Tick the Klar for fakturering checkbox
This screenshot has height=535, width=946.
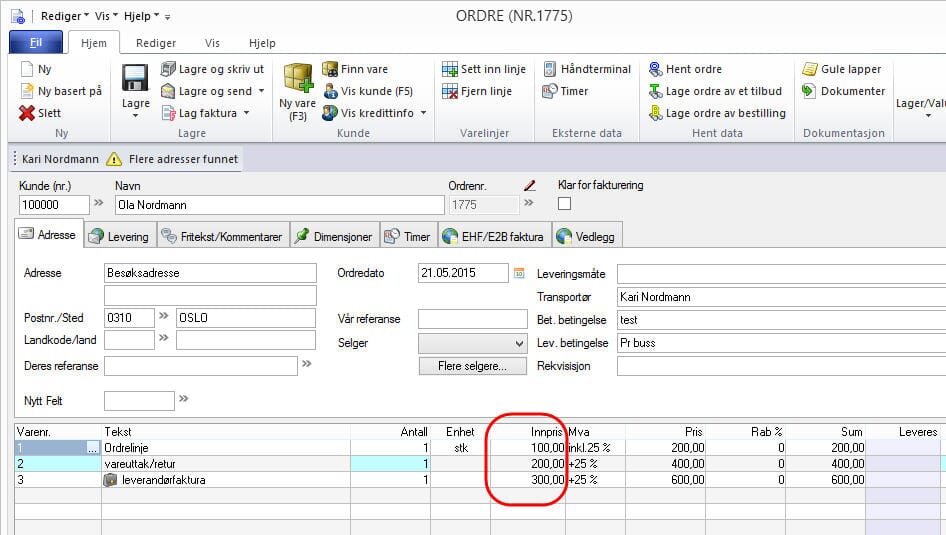[564, 204]
